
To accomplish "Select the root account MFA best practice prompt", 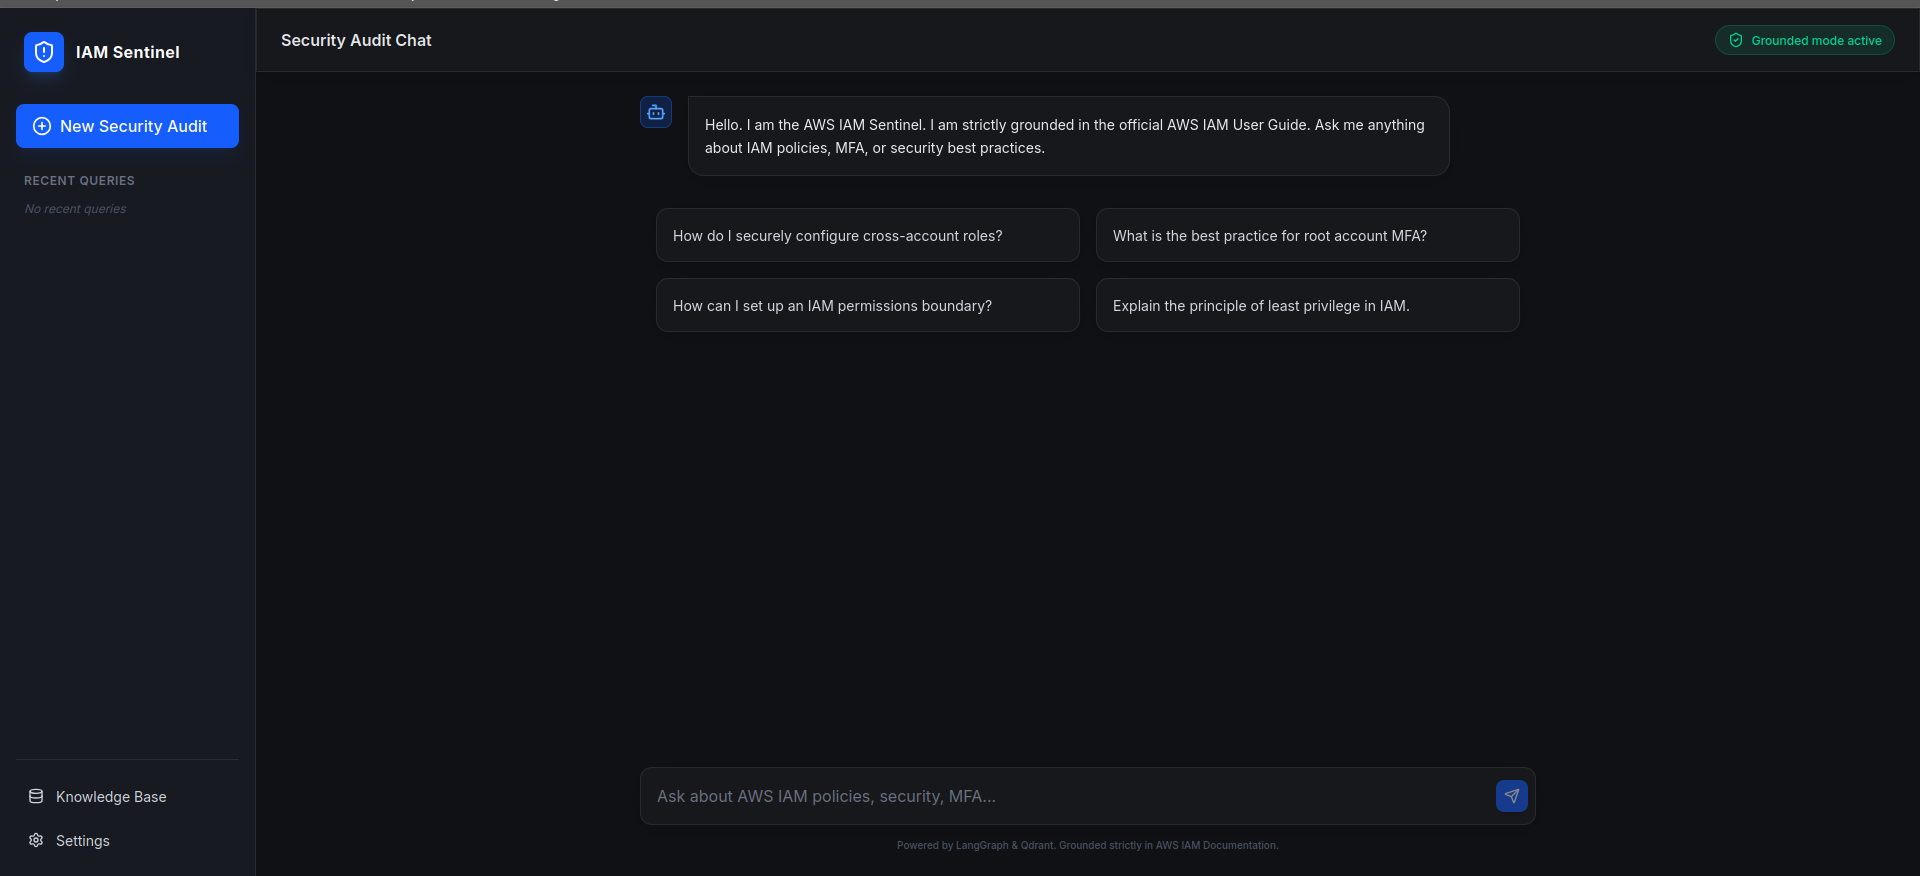I will [x=1308, y=235].
